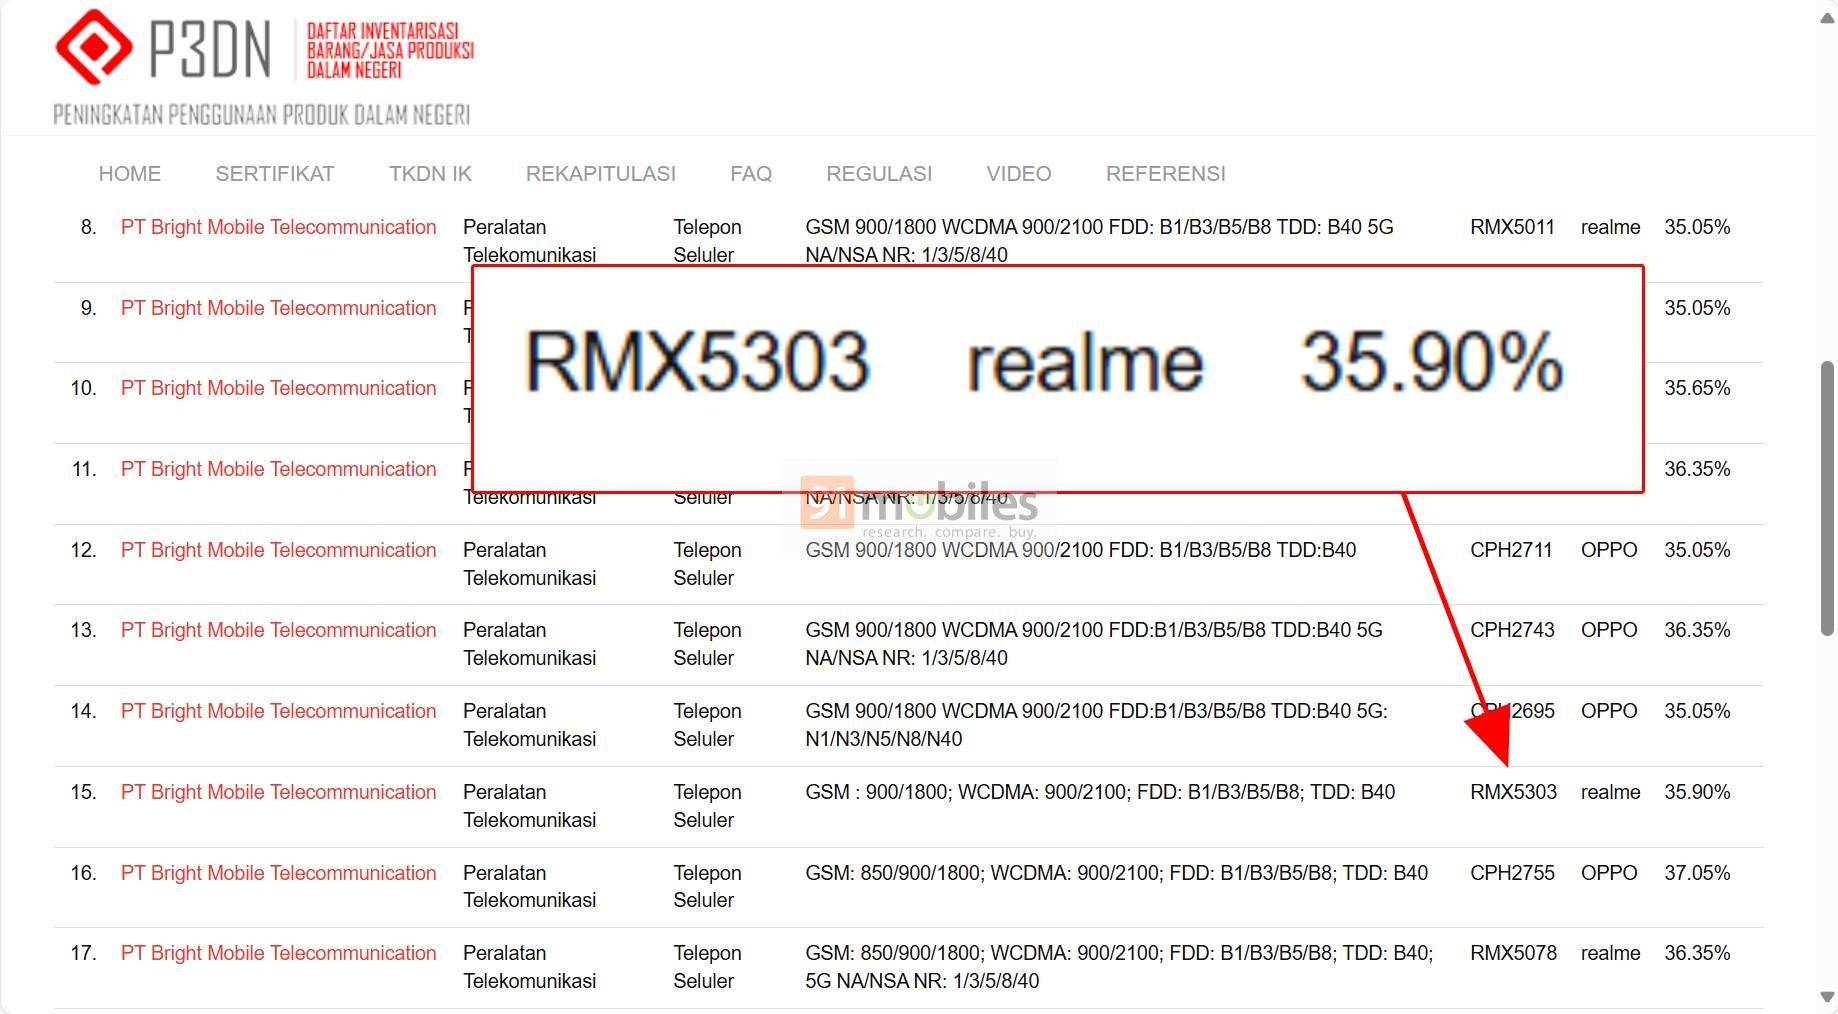Click row 12 frequency text ending TDD:B40

[1080, 550]
